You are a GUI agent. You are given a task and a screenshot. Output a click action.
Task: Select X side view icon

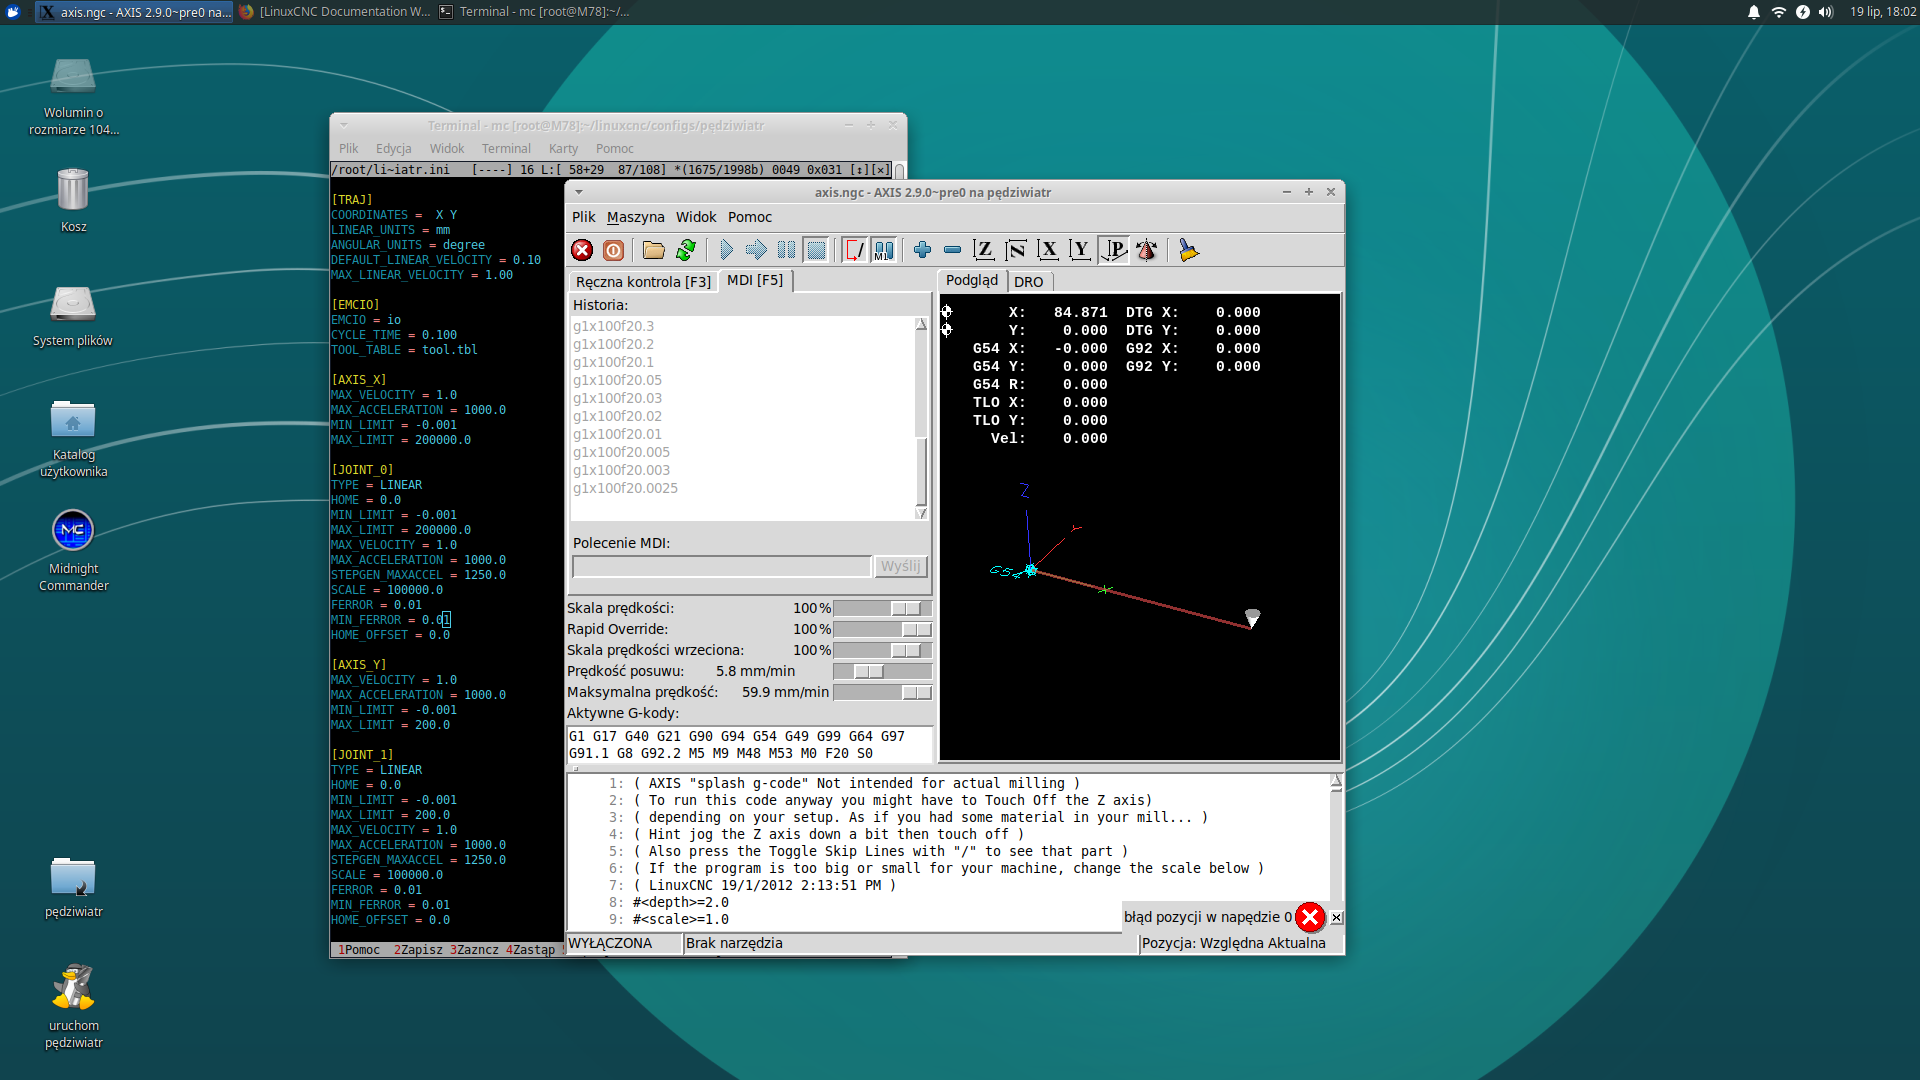(x=1048, y=250)
